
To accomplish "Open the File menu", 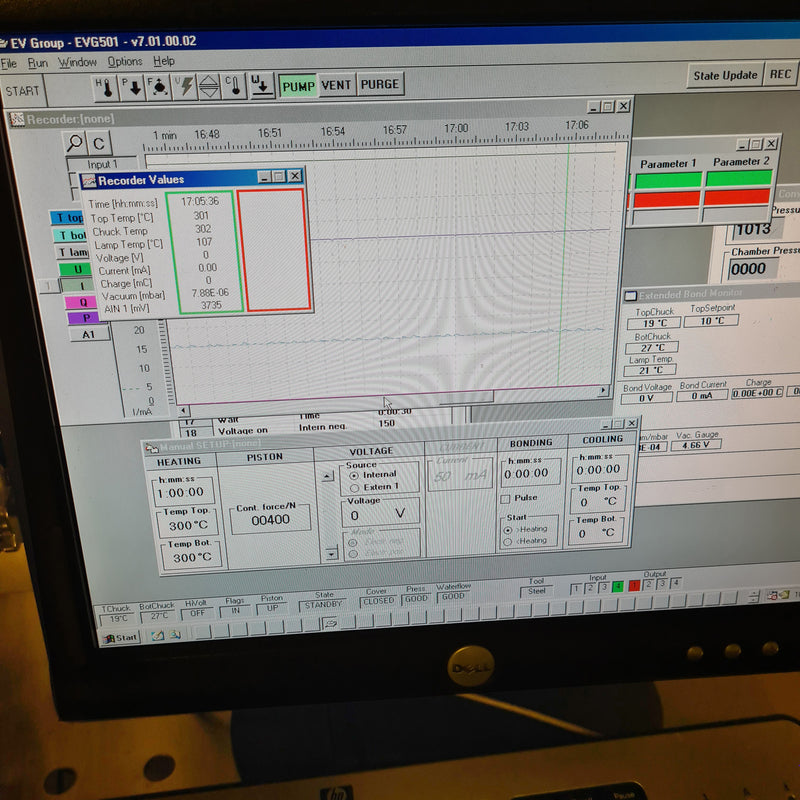I will 9,64.
